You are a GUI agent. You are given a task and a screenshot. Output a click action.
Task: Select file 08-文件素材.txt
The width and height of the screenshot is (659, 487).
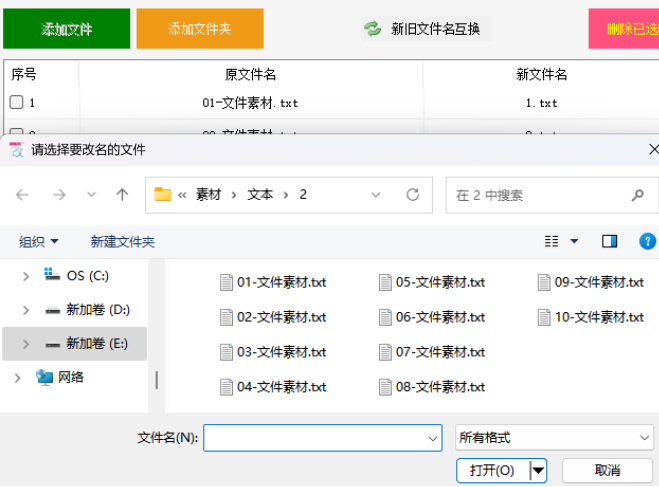click(432, 387)
